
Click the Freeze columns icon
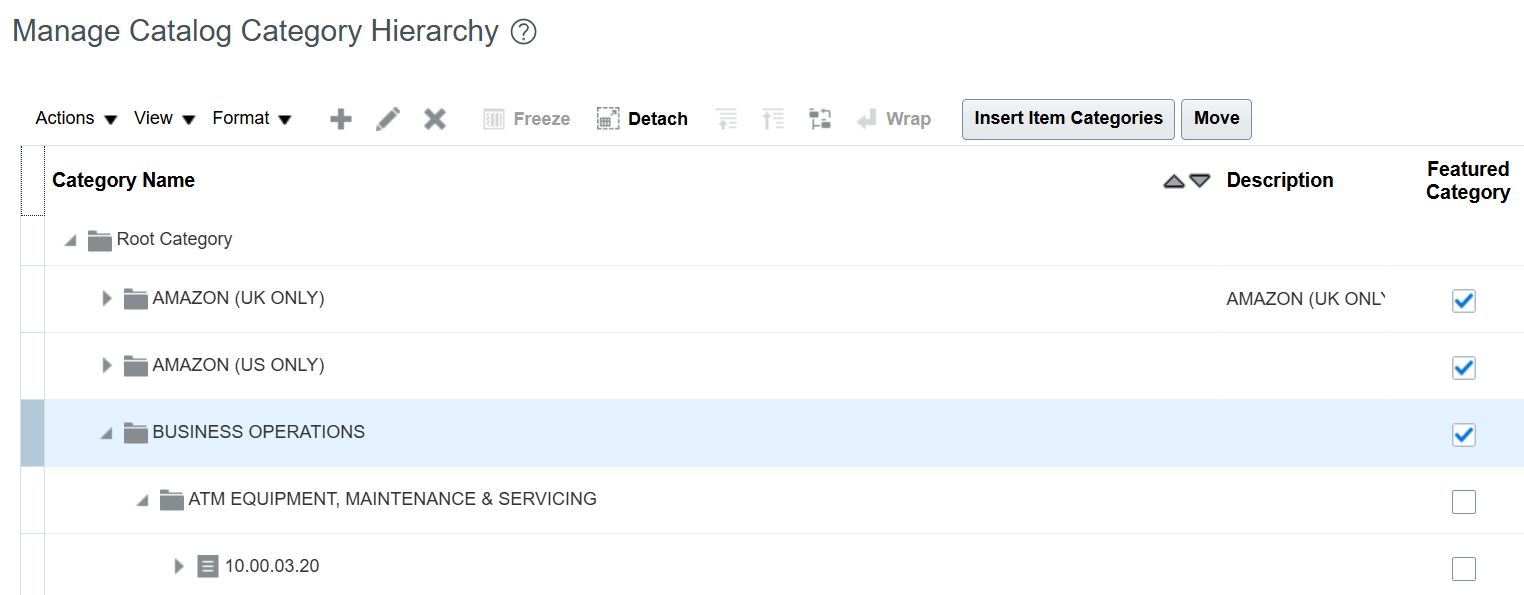click(526, 118)
